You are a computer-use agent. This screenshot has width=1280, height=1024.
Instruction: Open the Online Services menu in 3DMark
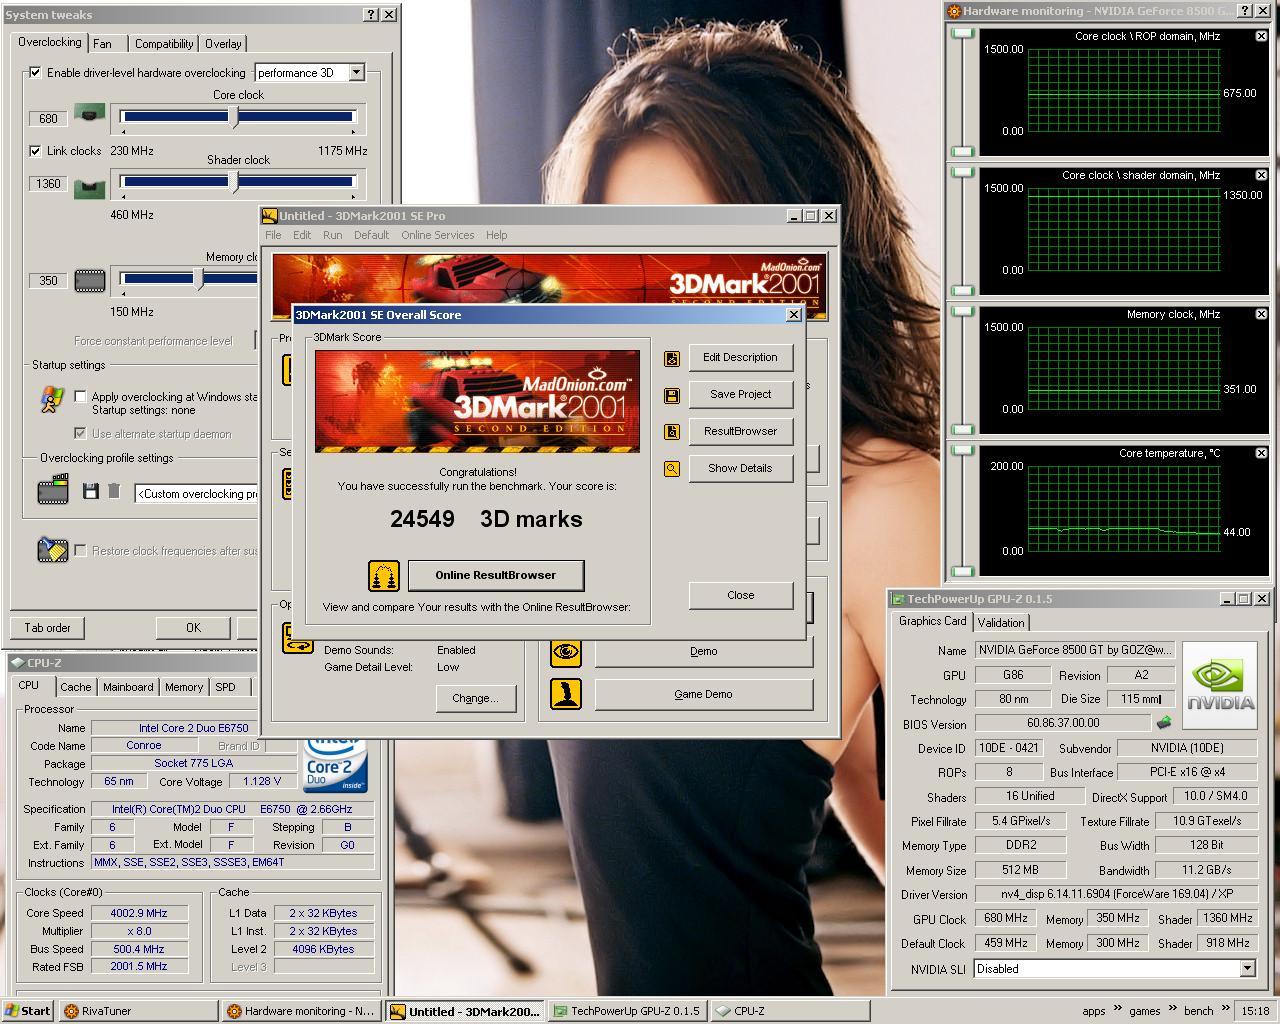coord(438,235)
